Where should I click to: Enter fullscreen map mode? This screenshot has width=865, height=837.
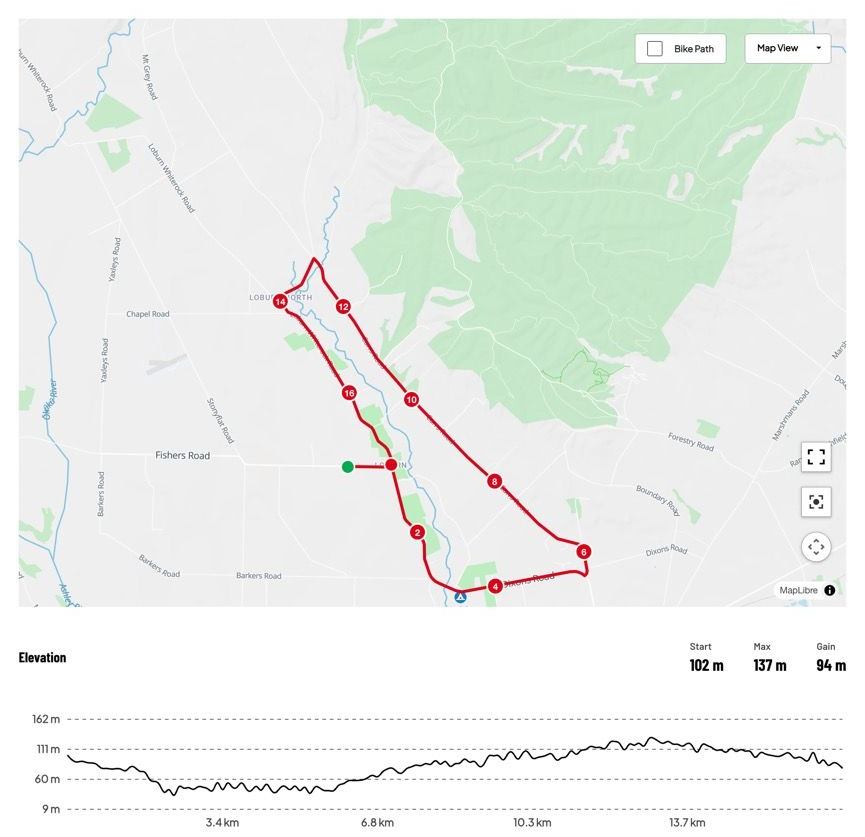pos(816,458)
